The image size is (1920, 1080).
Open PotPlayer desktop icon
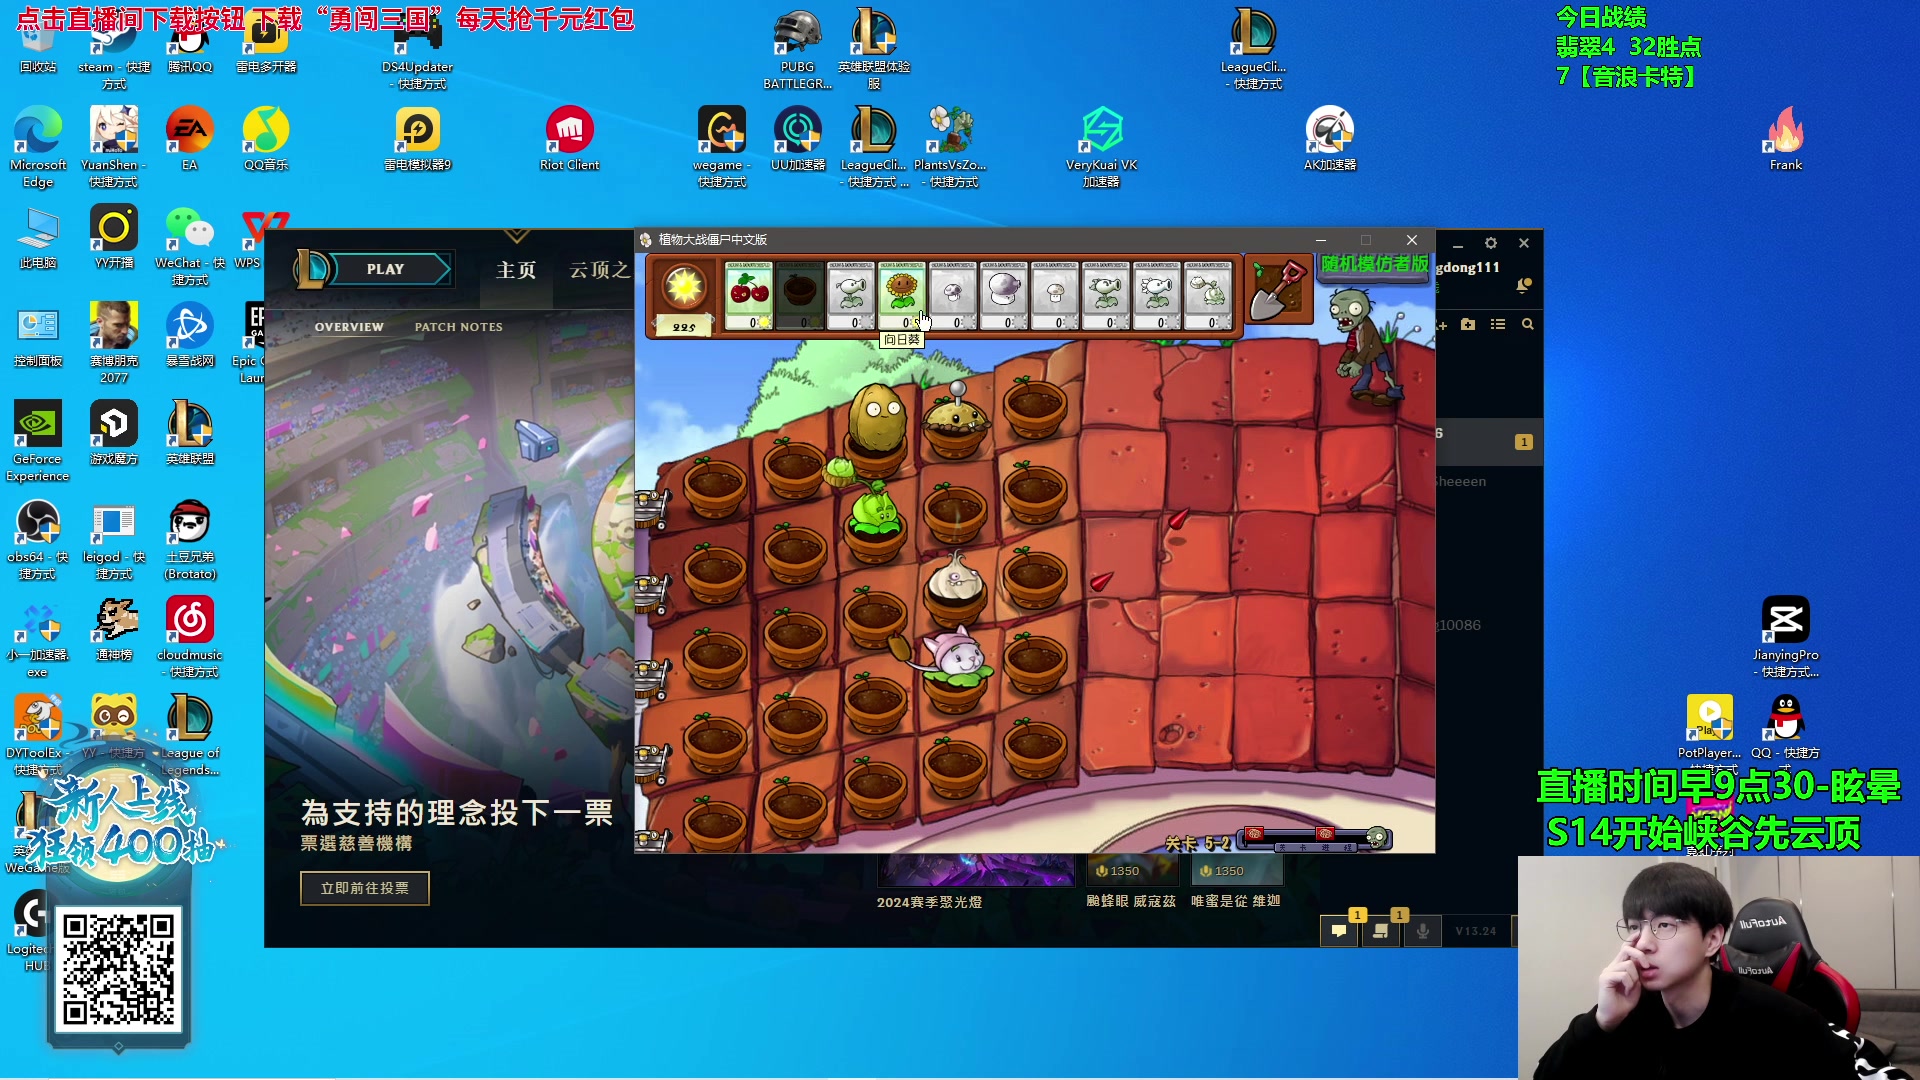1710,728
